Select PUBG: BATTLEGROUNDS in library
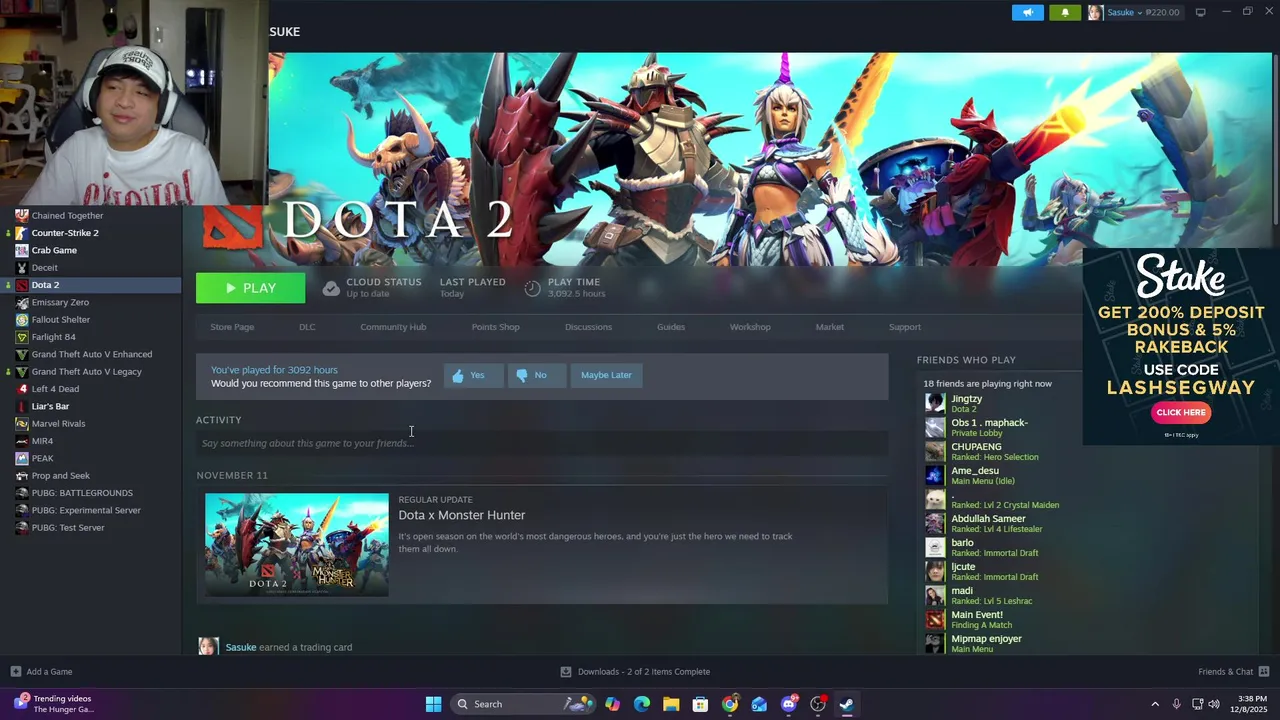 tap(82, 493)
